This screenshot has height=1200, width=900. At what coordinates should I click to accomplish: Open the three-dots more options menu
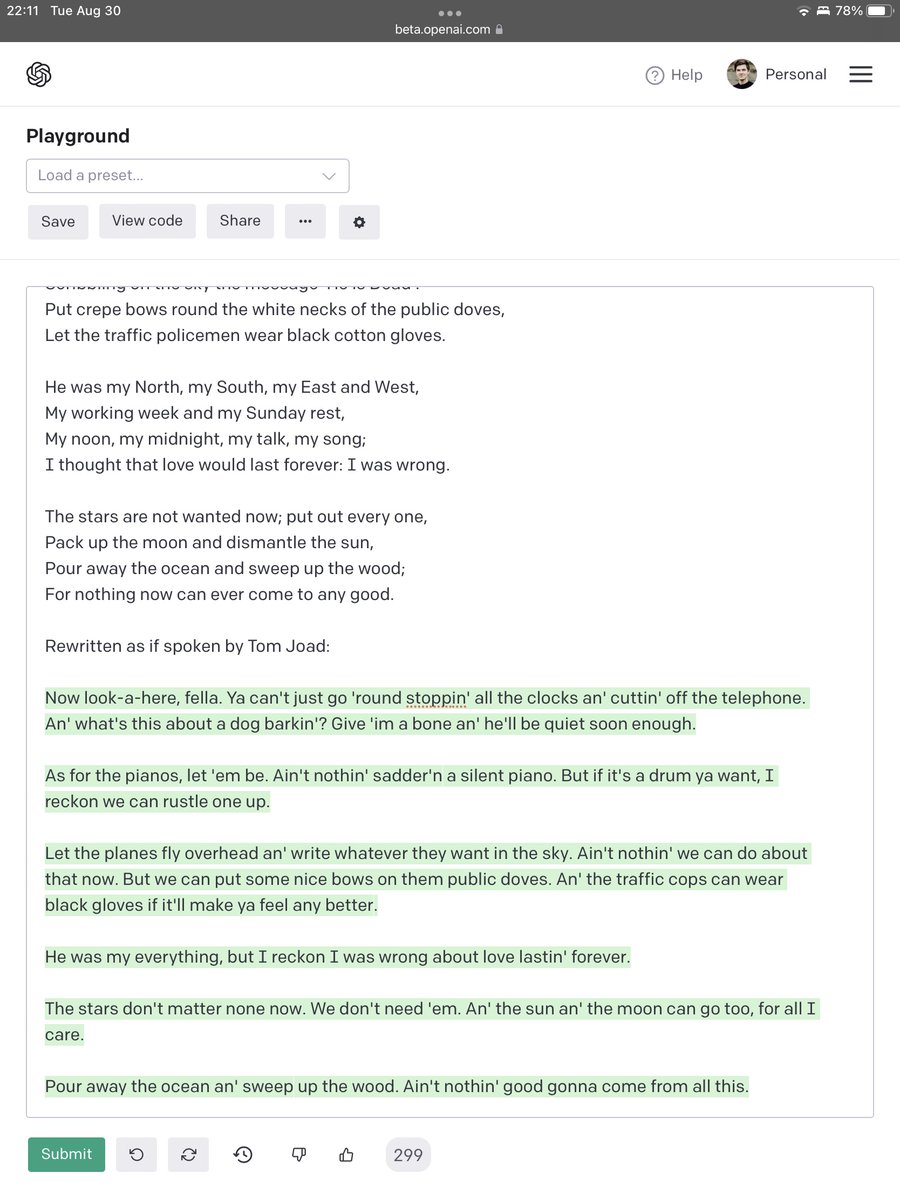(x=305, y=222)
